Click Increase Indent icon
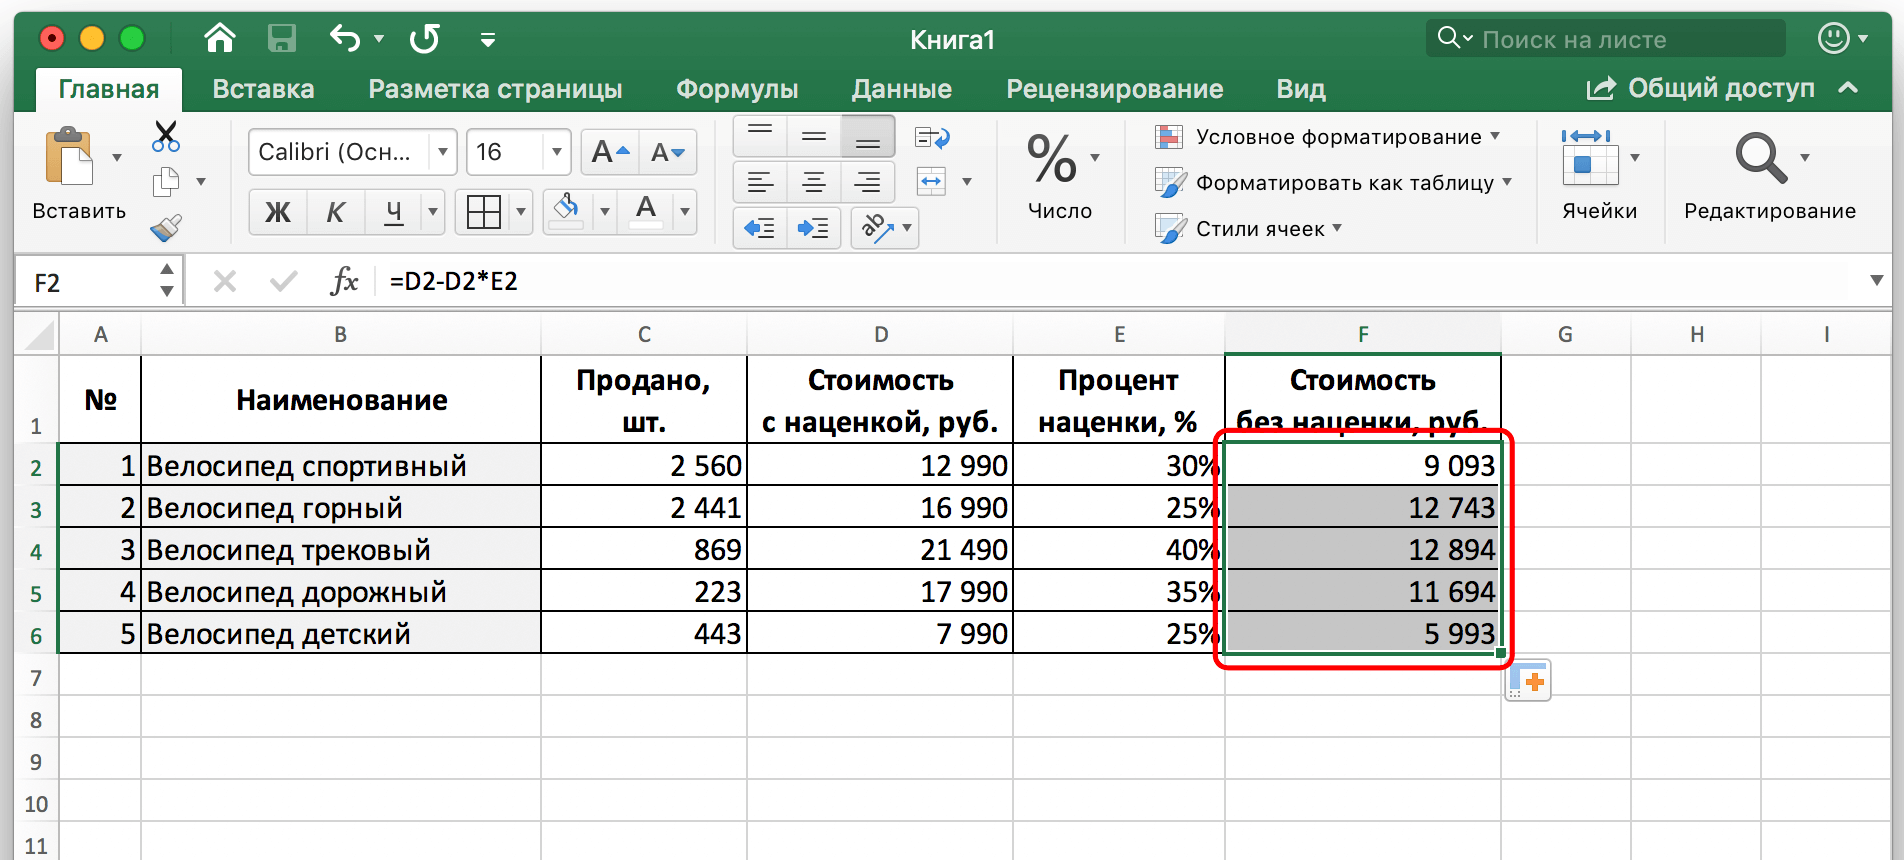1904x860 pixels. (x=814, y=228)
